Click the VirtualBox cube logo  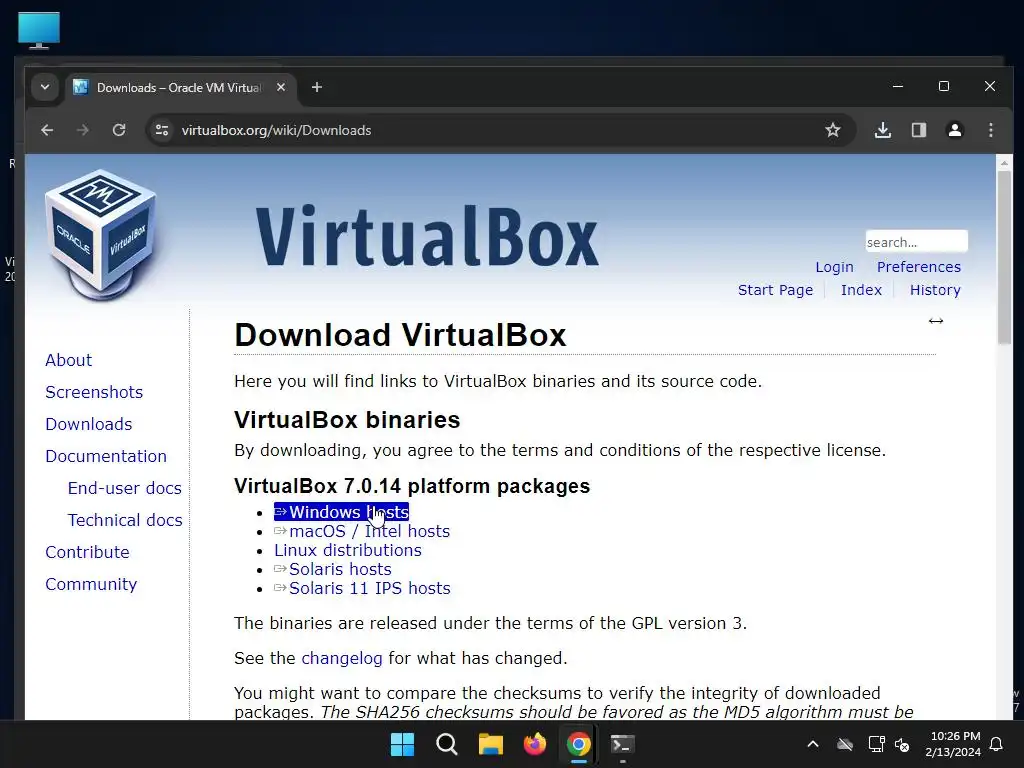click(101, 235)
